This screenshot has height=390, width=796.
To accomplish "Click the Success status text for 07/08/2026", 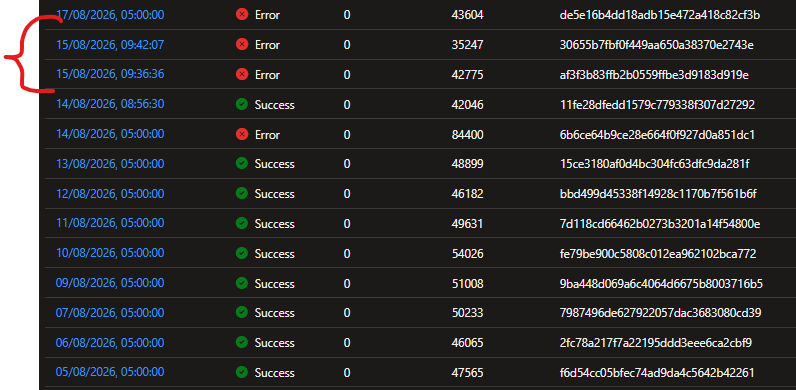I will pos(275,313).
